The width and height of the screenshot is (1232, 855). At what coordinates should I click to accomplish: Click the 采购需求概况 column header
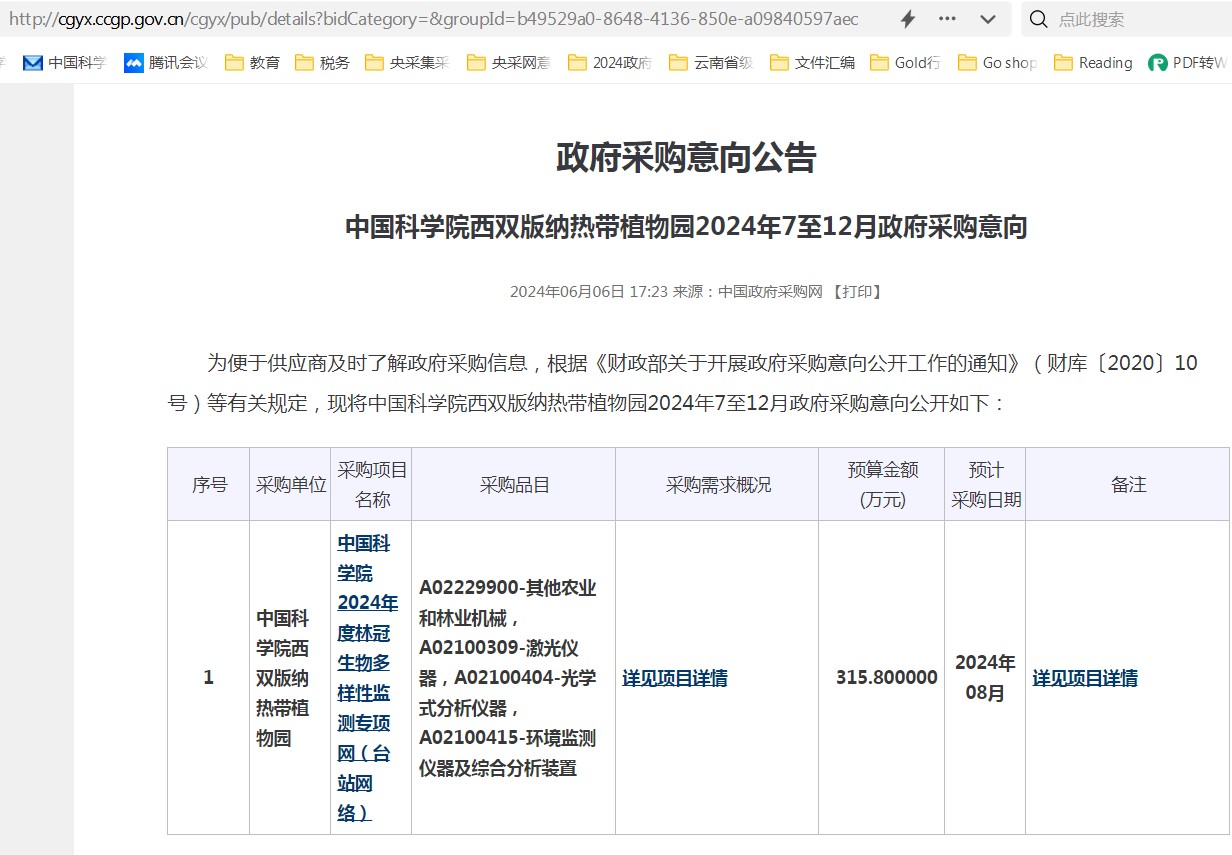718,485
